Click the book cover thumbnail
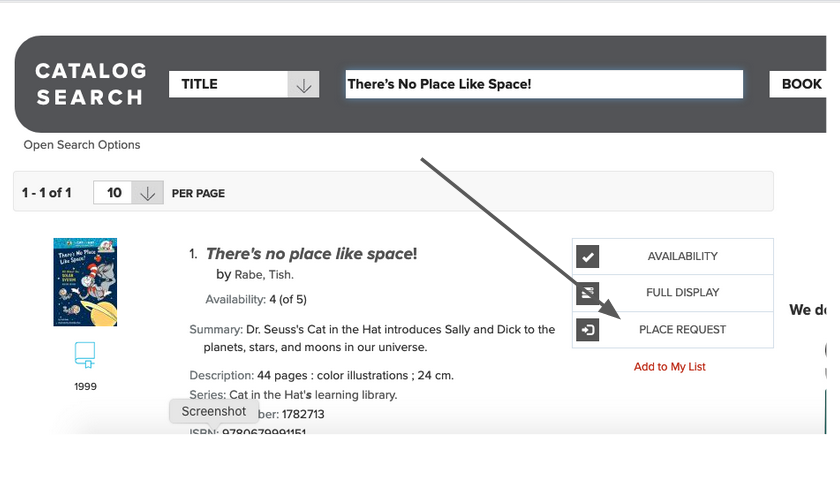Screen dimensions: 840x477 pos(85,282)
